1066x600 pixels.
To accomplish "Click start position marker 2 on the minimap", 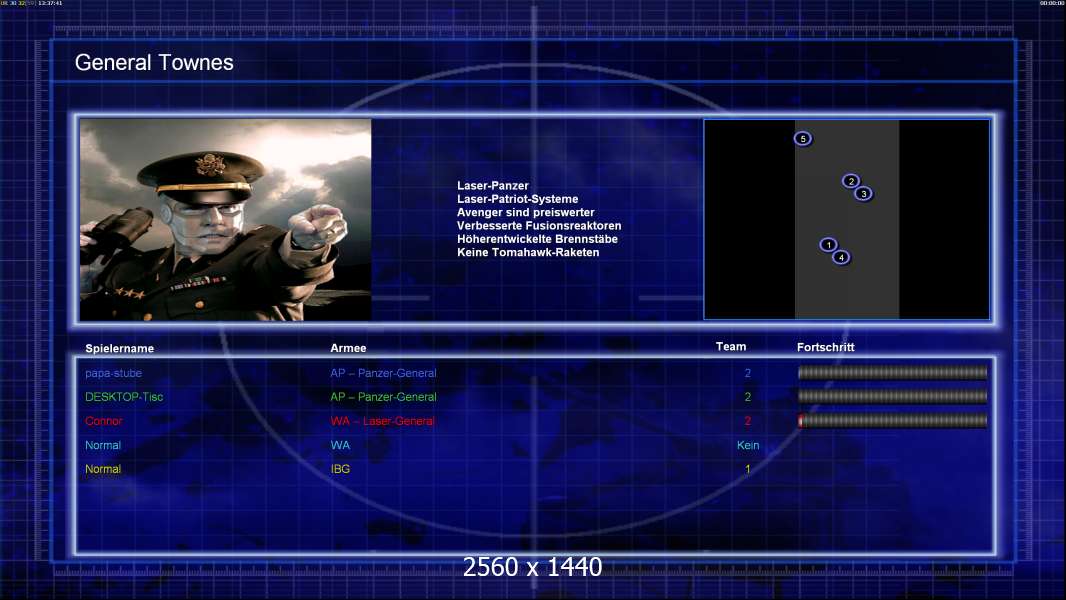I will (x=850, y=181).
